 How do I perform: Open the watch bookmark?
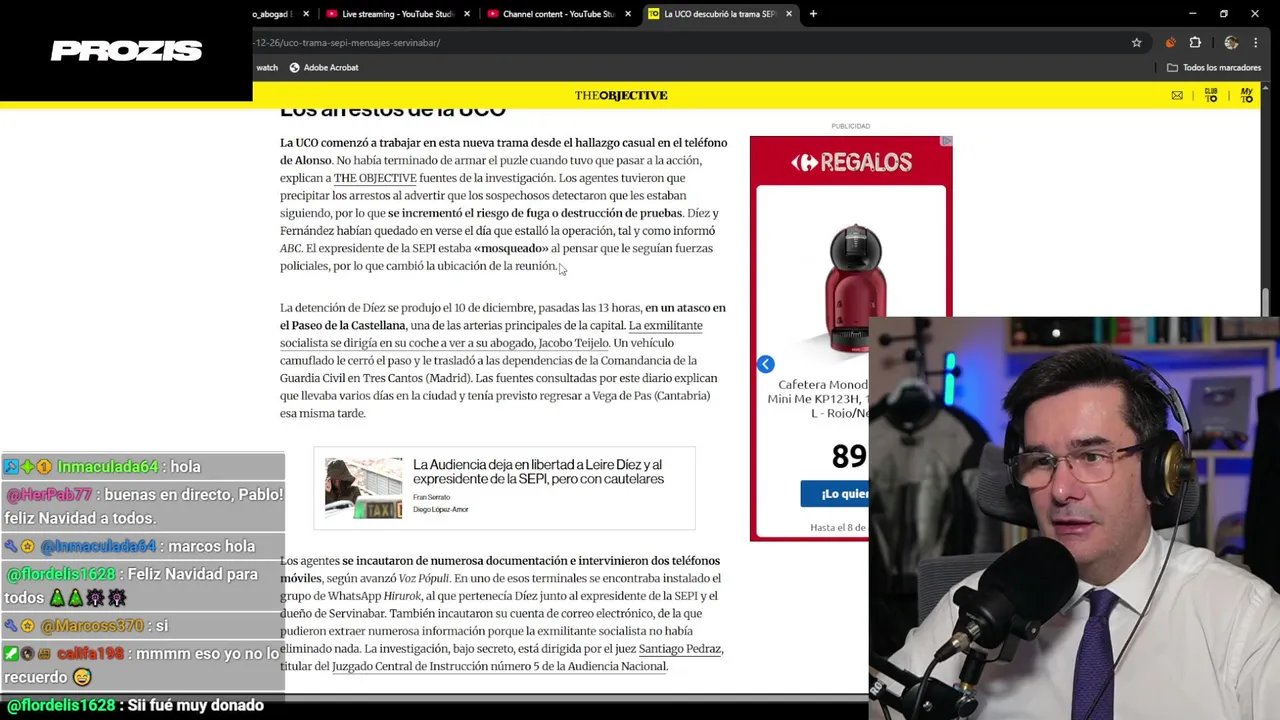pos(267,68)
